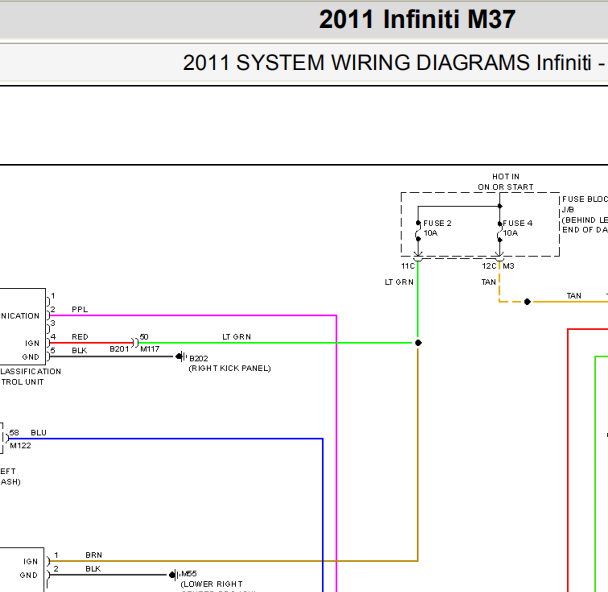The width and height of the screenshot is (608, 592).
Task: Click the B201/M117 connector symbol
Action: pyautogui.click(x=135, y=343)
